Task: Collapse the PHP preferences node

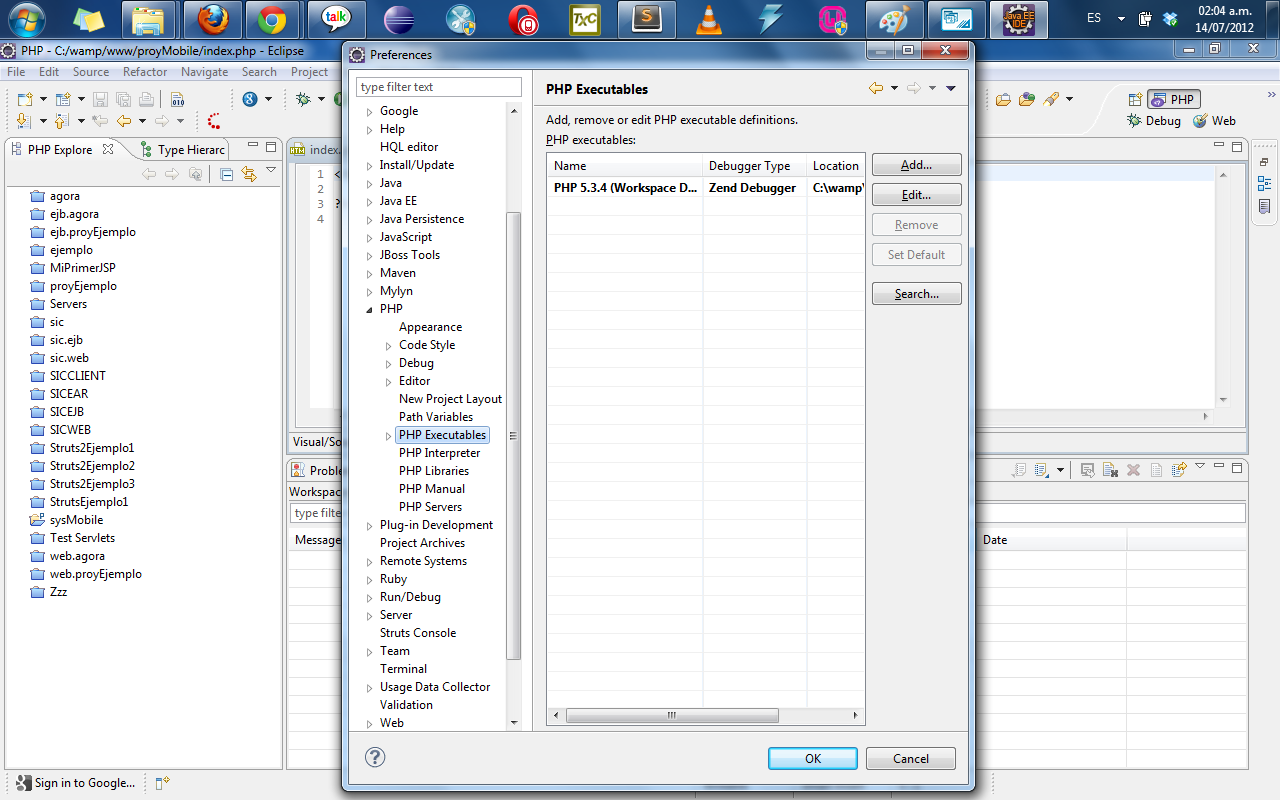Action: pyautogui.click(x=369, y=310)
